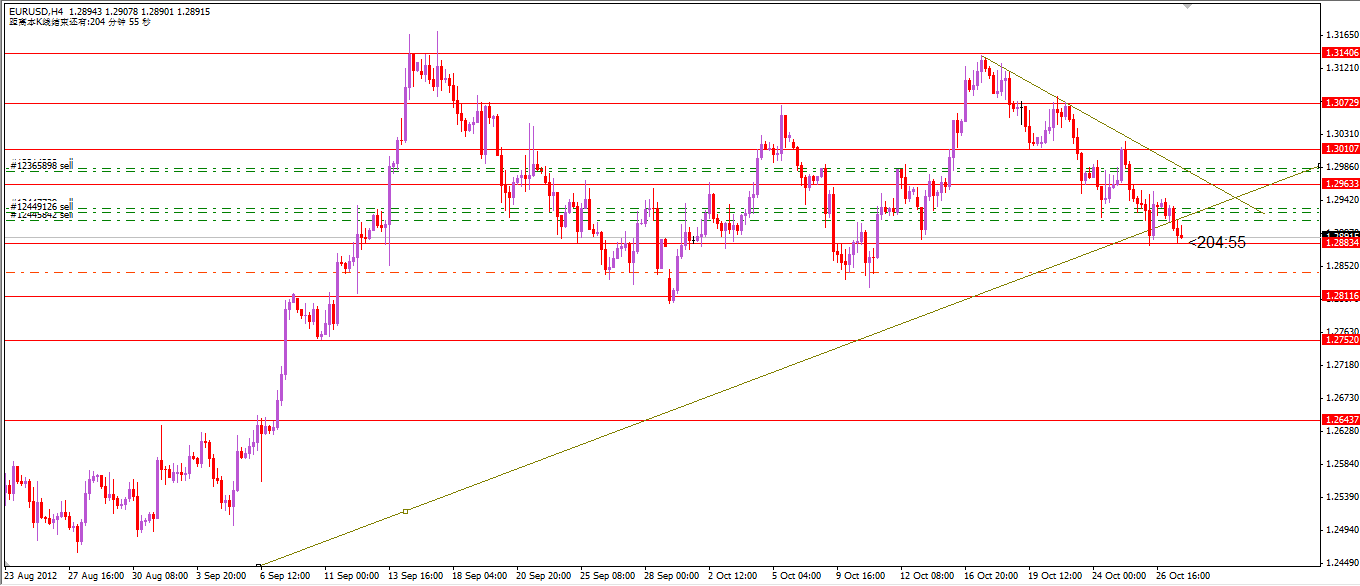Screen dimensions: 1360x586
Task: Select the trendline middle anchor square above 11 Sep
Action: (405, 511)
